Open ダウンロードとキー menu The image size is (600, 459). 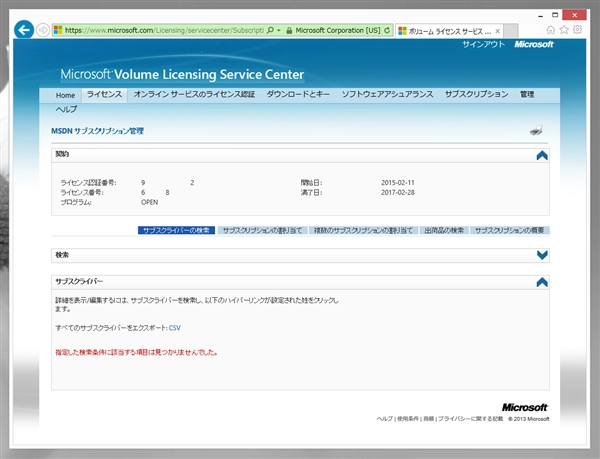[298, 94]
